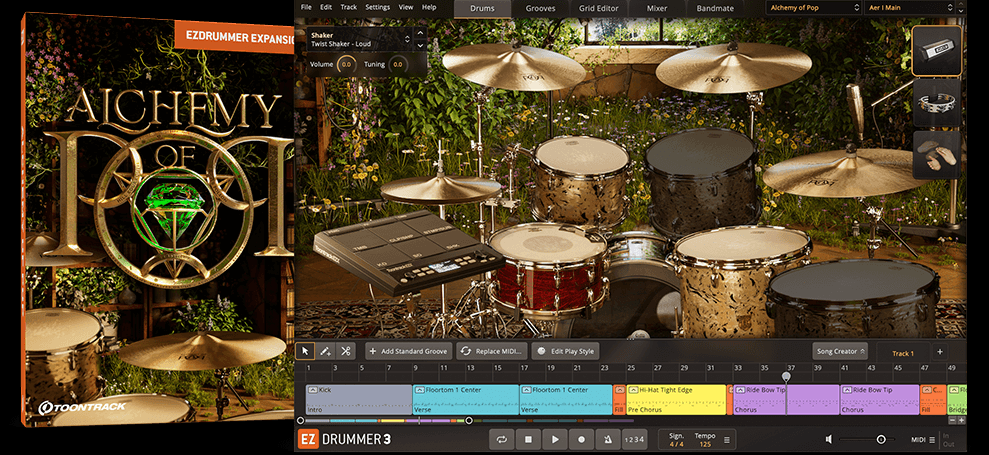The image size is (989, 455).
Task: Click the Replace MIDI button
Action: (491, 352)
